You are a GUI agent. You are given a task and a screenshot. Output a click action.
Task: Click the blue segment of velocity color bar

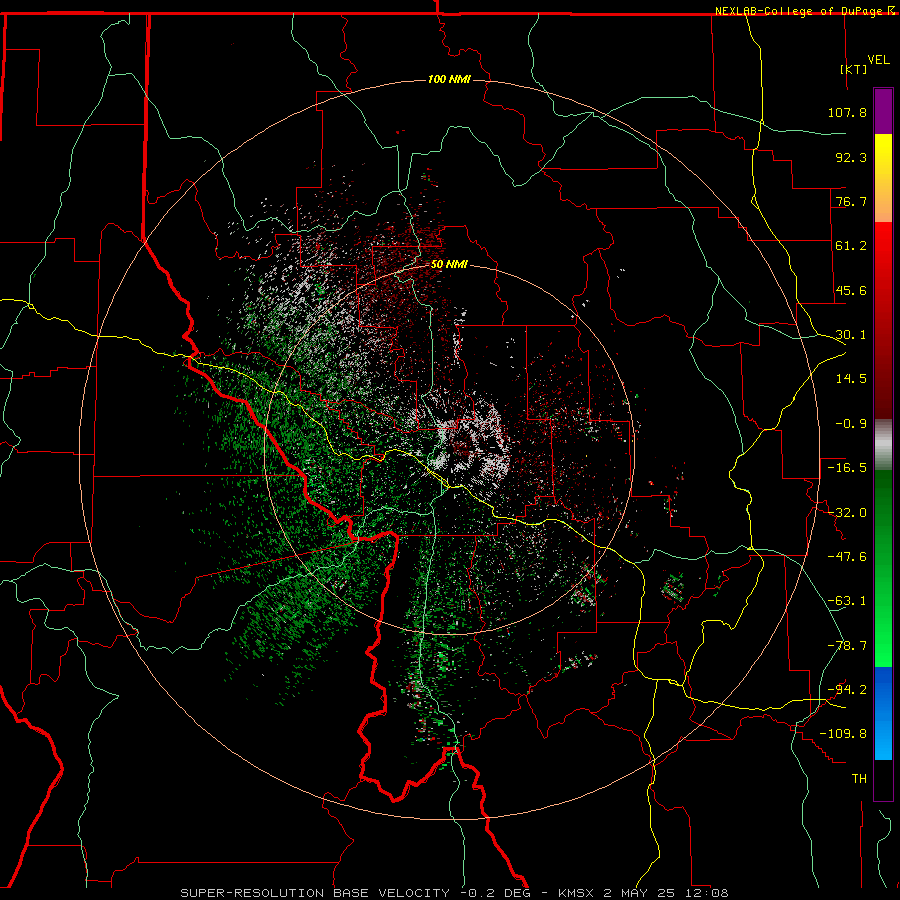click(x=883, y=713)
